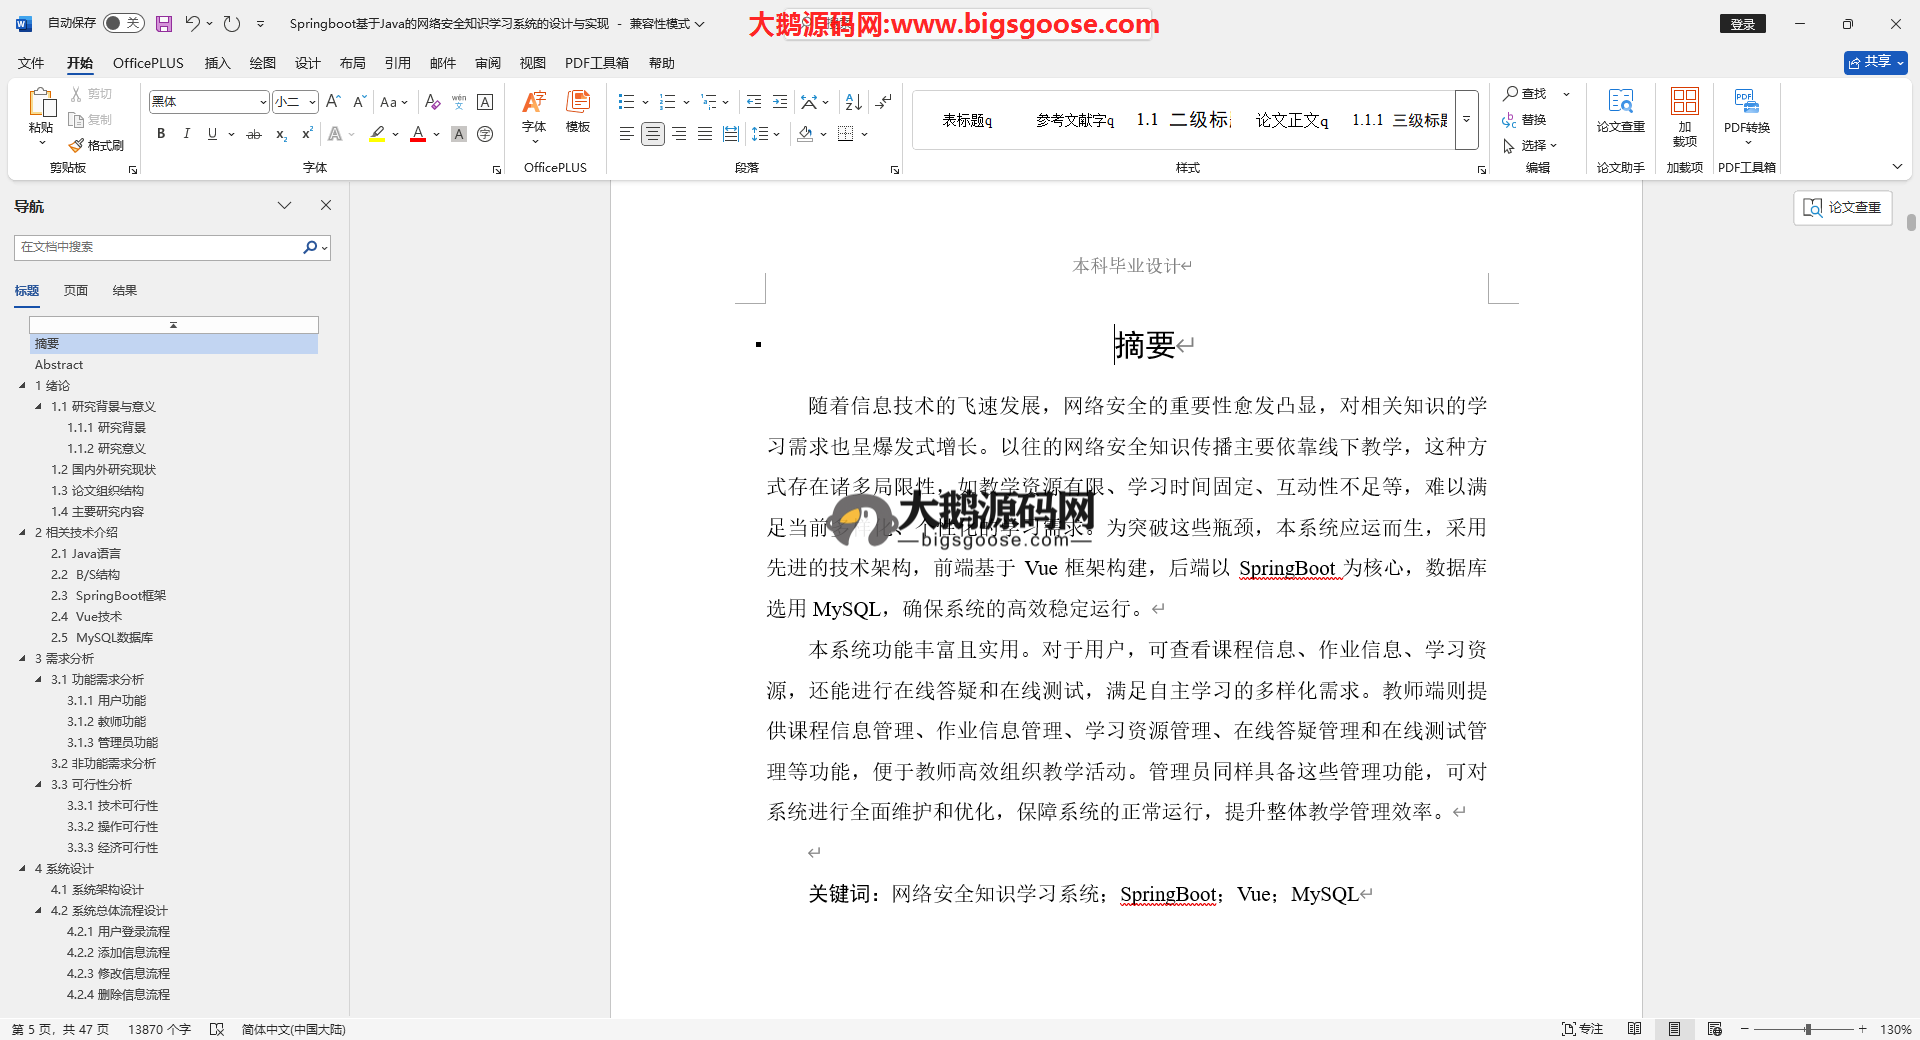Switch to 页面 tab in navigation pane

point(76,291)
